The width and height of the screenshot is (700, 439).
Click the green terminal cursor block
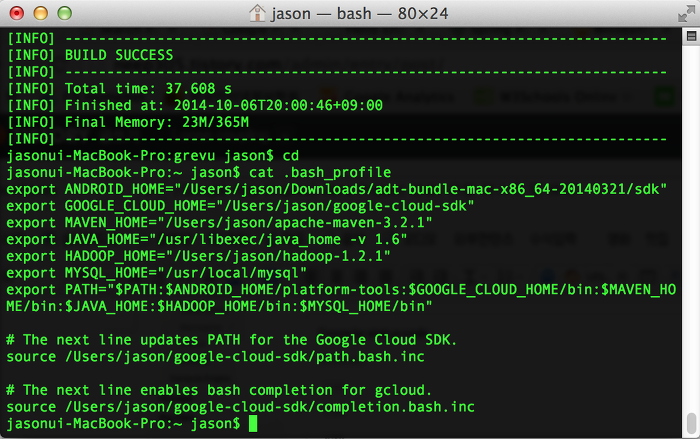tap(253, 423)
